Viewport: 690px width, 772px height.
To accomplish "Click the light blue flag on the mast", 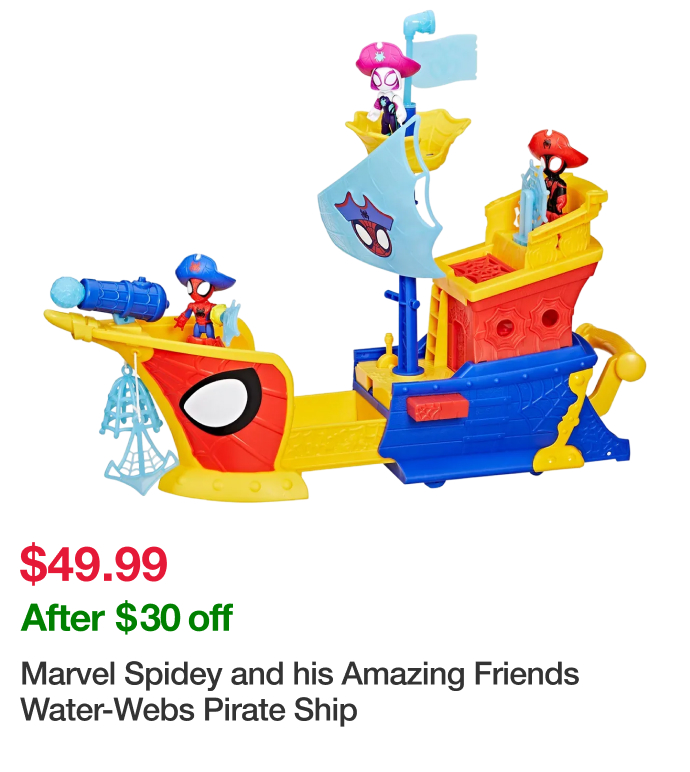I will coord(445,60).
